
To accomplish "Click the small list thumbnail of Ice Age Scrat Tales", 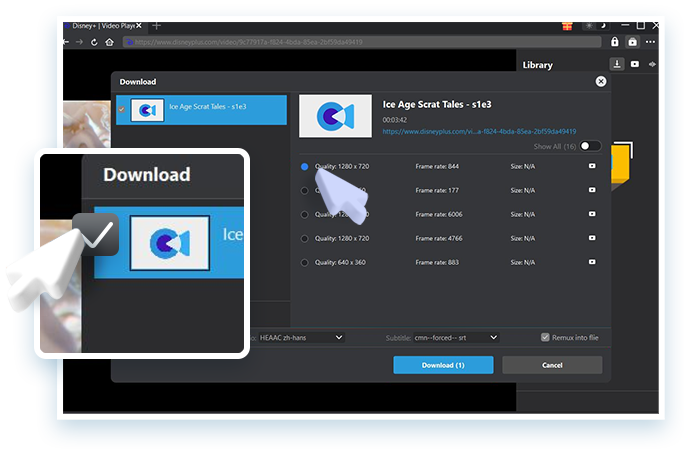I will tap(147, 110).
